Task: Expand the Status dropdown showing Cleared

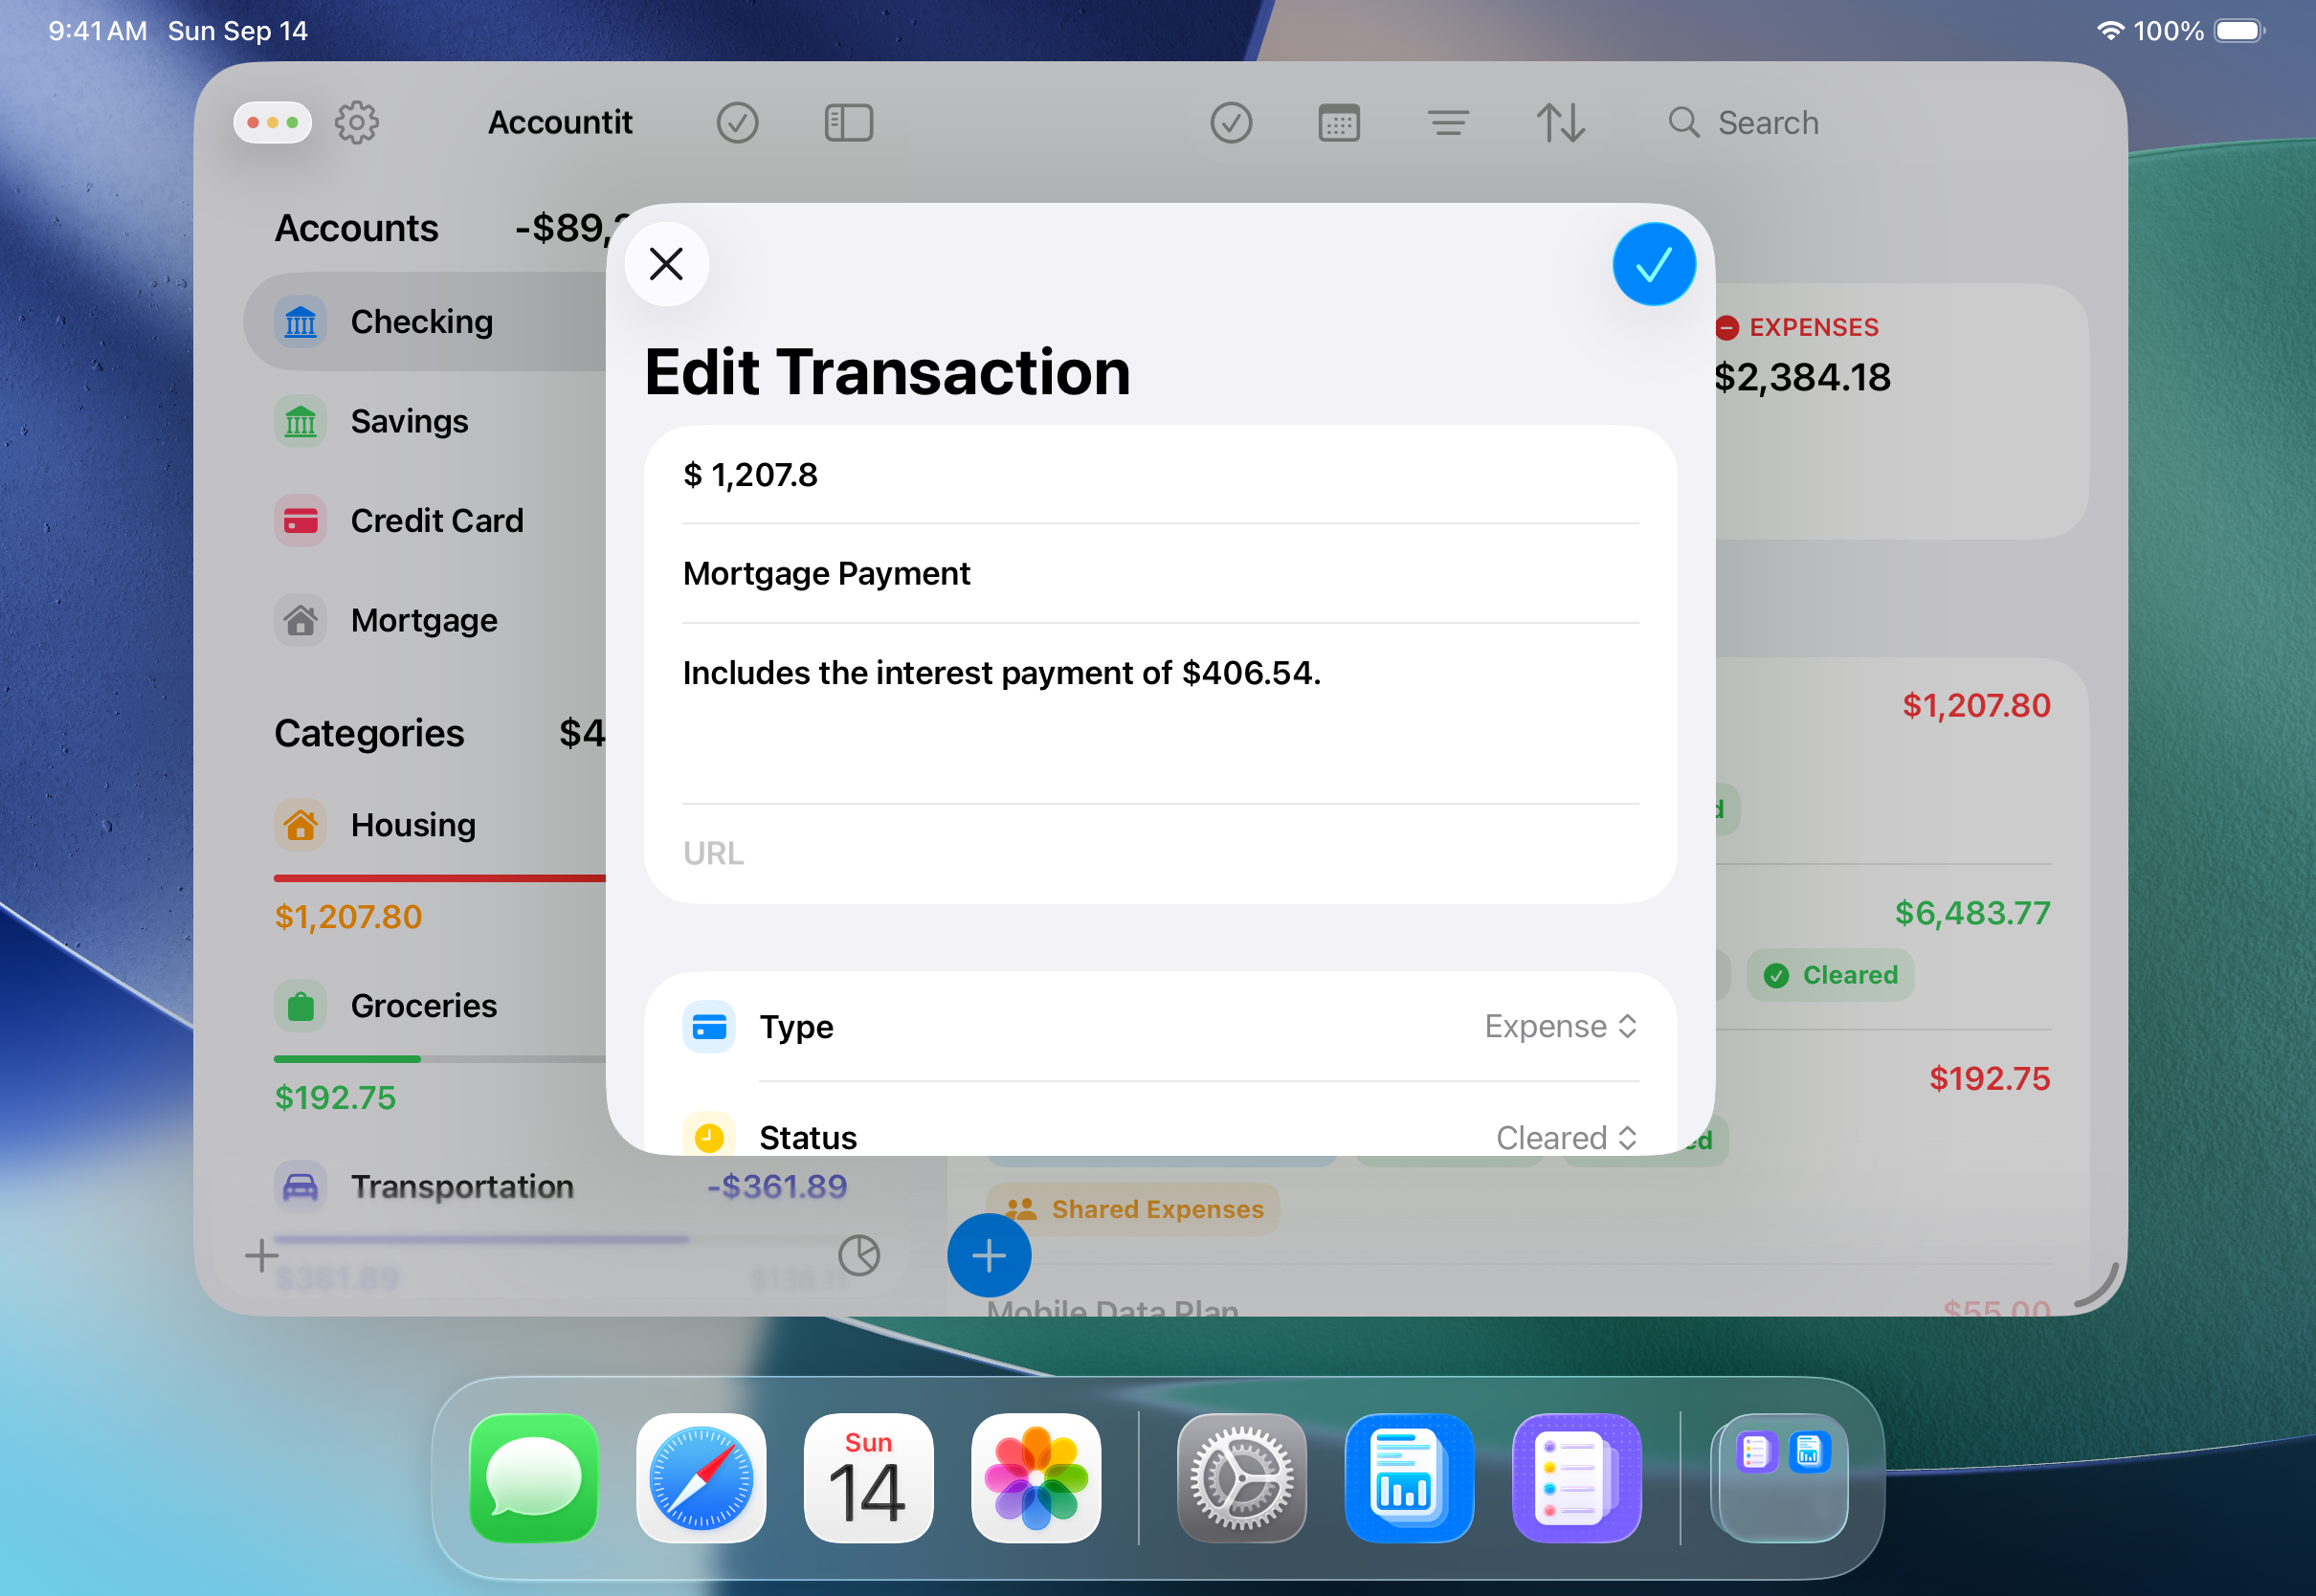Action: pos(1565,1137)
